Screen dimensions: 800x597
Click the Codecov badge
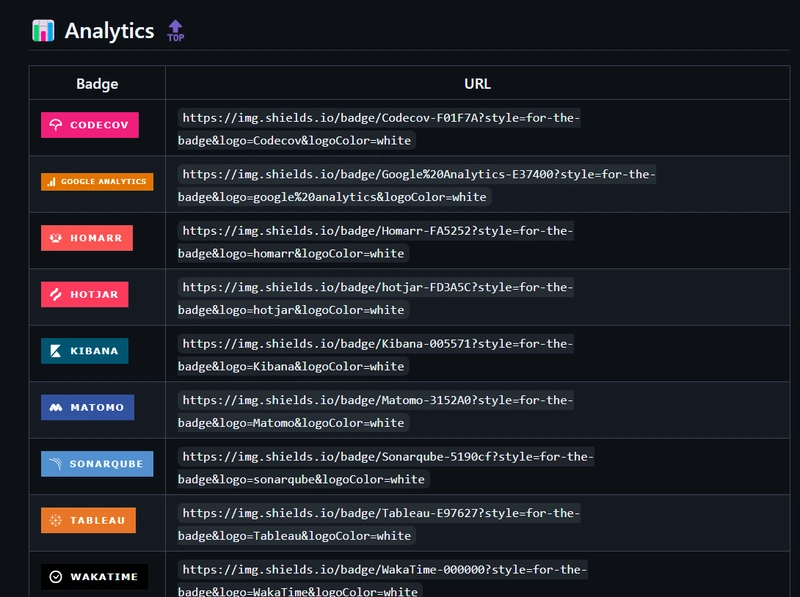(90, 125)
